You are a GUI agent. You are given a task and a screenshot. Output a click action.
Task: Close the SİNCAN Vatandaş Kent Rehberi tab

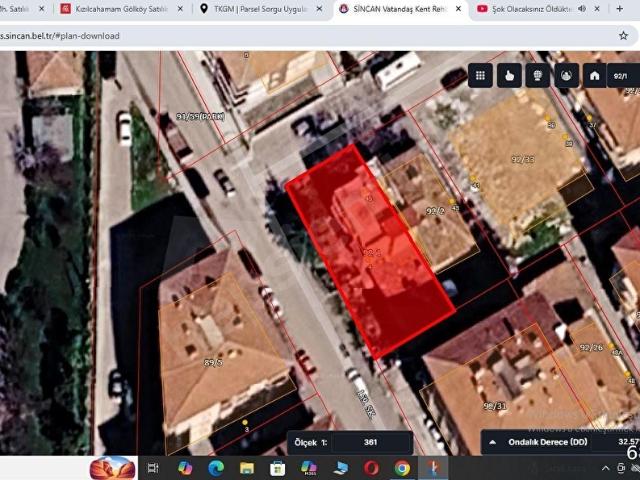458,9
